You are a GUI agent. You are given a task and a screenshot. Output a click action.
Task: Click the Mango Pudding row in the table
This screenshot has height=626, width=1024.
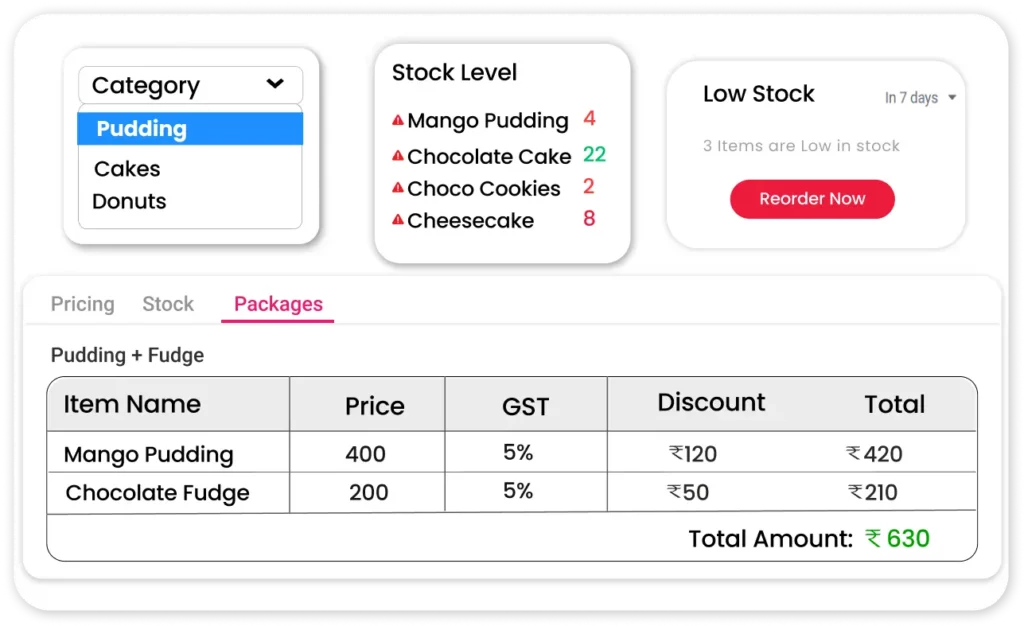tap(149, 454)
